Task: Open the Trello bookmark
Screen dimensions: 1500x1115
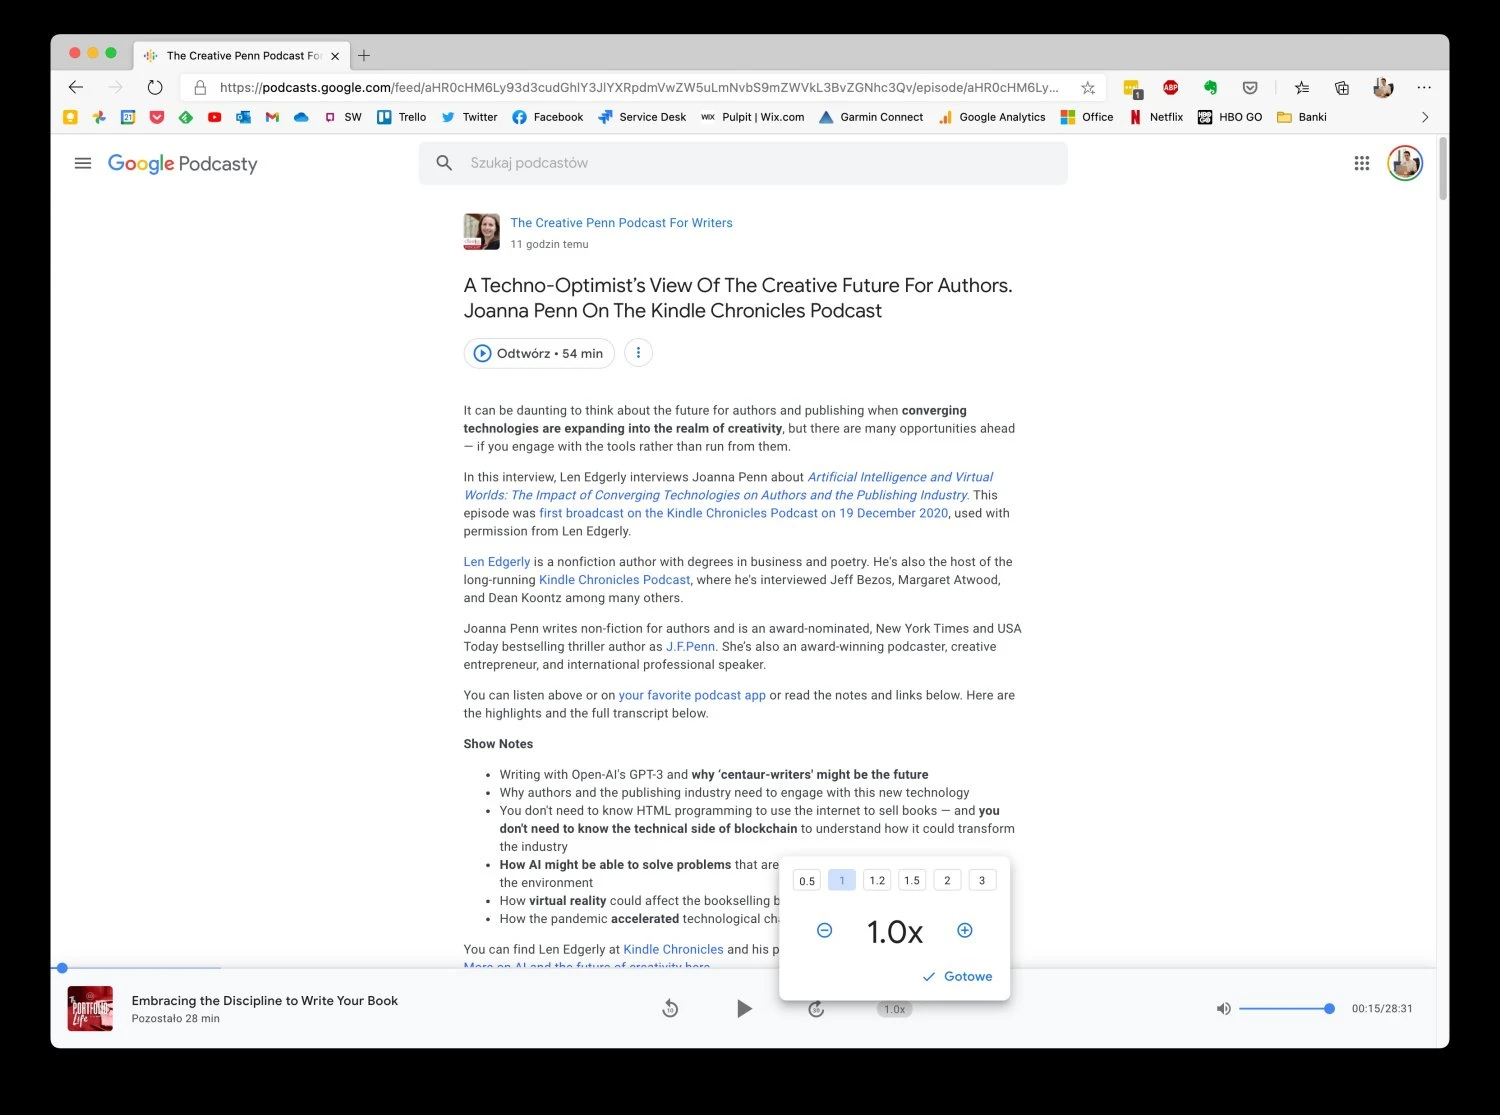Action: (401, 117)
